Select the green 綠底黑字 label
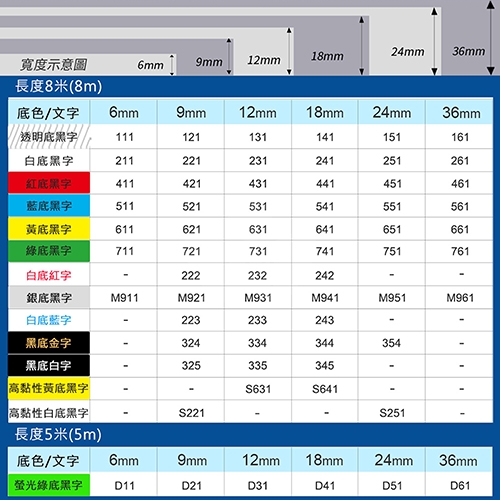 click(49, 251)
